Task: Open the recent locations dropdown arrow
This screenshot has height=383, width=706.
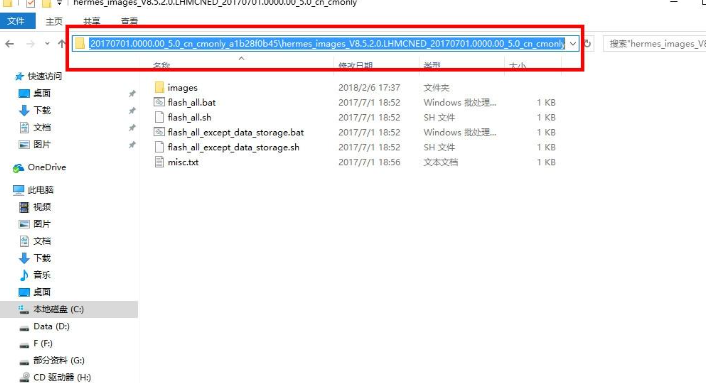Action: tap(47, 44)
